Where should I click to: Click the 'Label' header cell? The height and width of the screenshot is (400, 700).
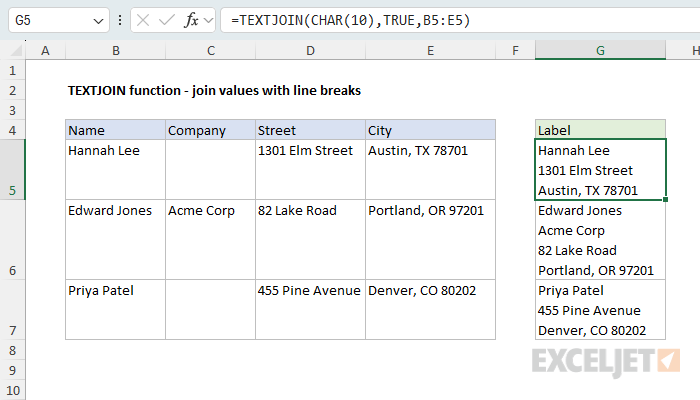pos(600,130)
